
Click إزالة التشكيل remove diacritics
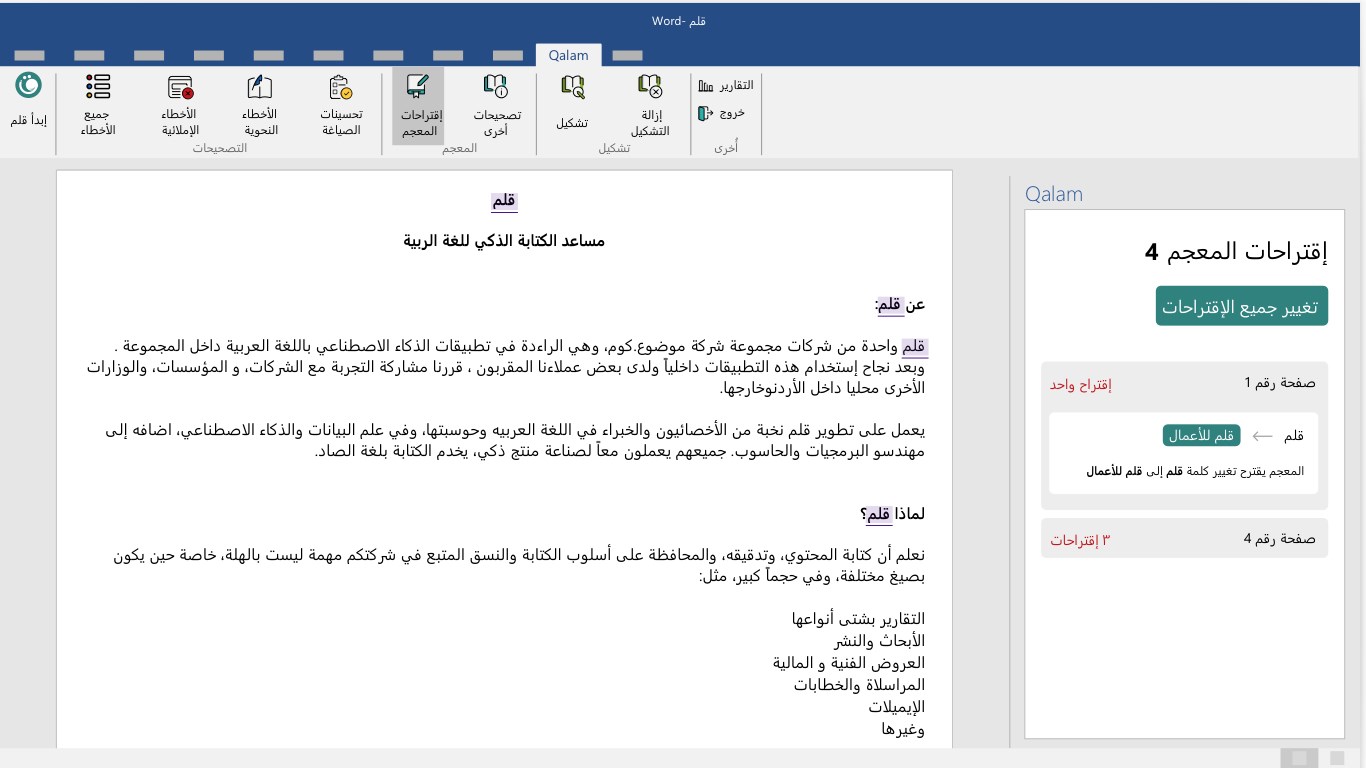point(650,105)
